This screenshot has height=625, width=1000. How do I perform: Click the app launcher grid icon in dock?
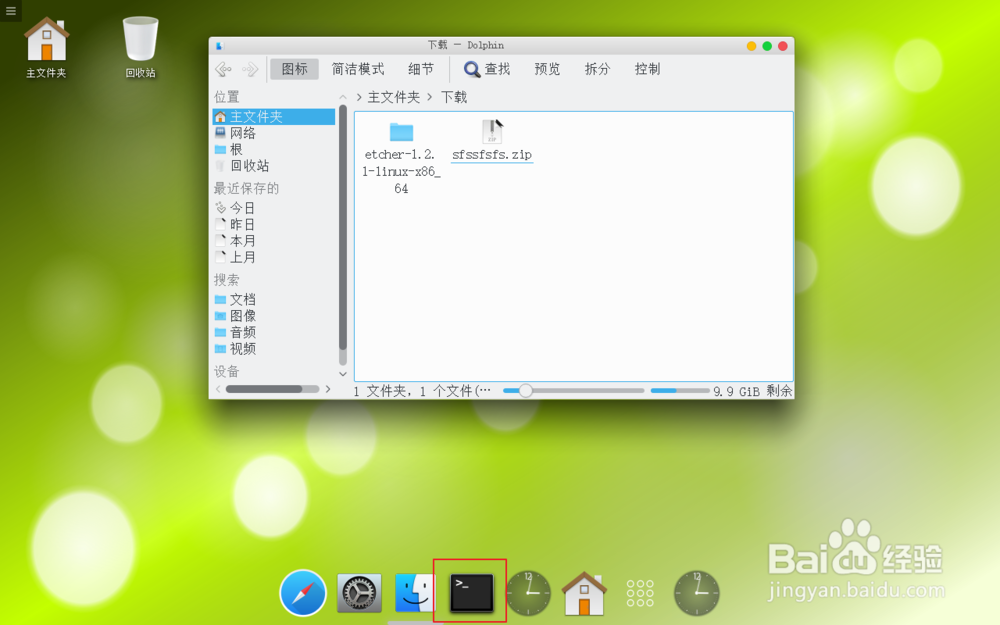(640, 592)
